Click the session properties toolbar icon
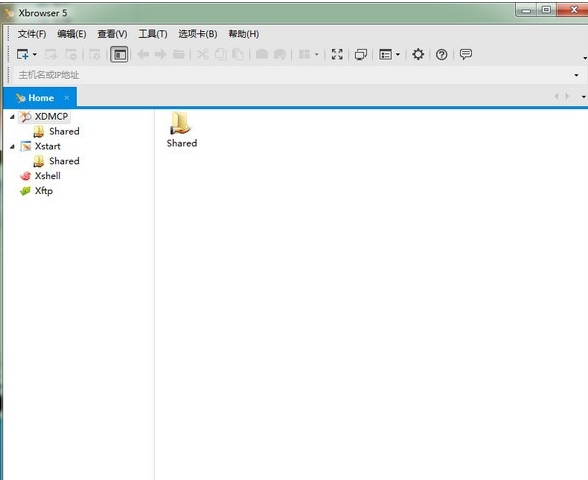Screen dimensions: 588x480 (x=94, y=55)
